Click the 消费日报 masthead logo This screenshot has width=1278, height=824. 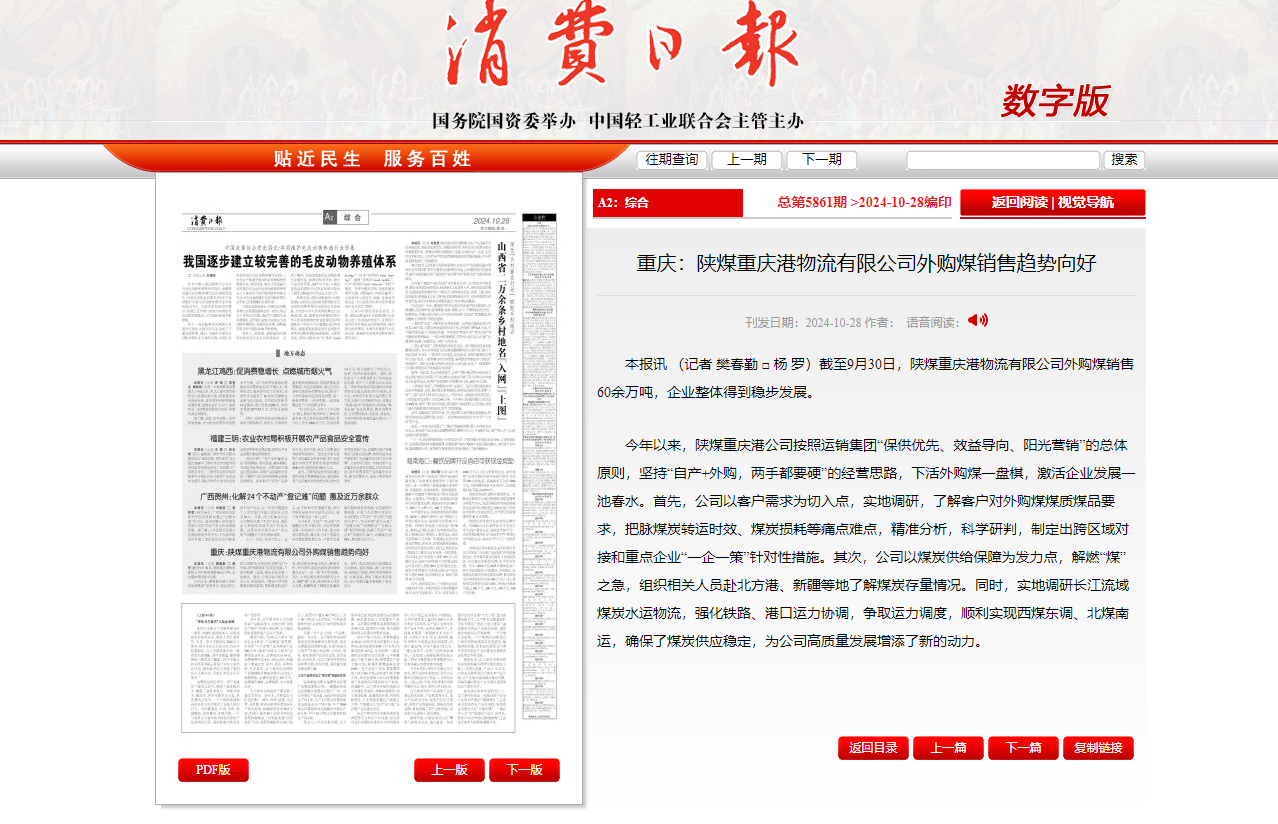click(622, 46)
